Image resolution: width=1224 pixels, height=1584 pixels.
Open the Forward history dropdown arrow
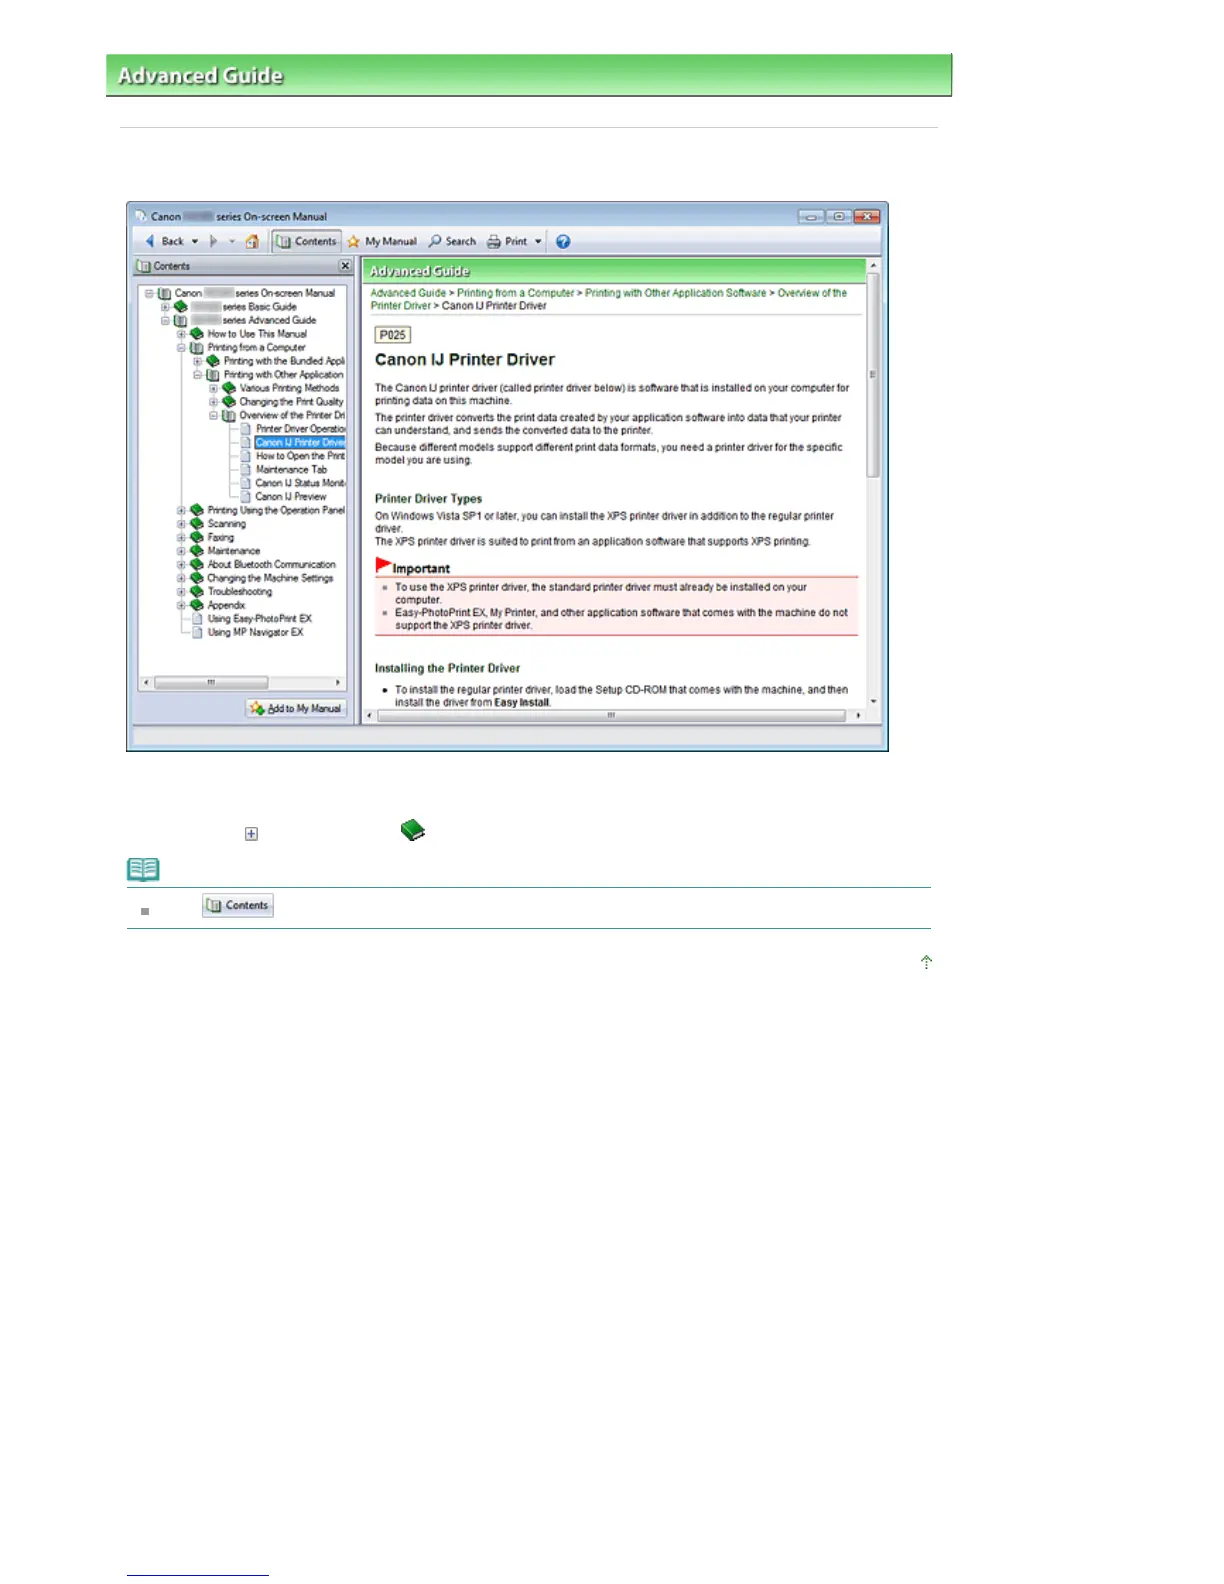click(x=232, y=241)
